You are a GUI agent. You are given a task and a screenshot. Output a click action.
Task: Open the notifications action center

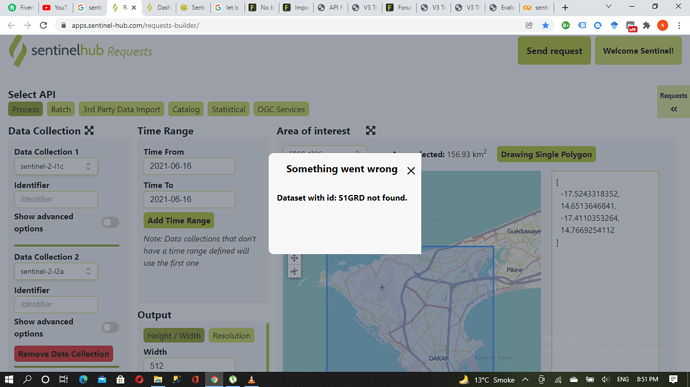click(x=673, y=380)
